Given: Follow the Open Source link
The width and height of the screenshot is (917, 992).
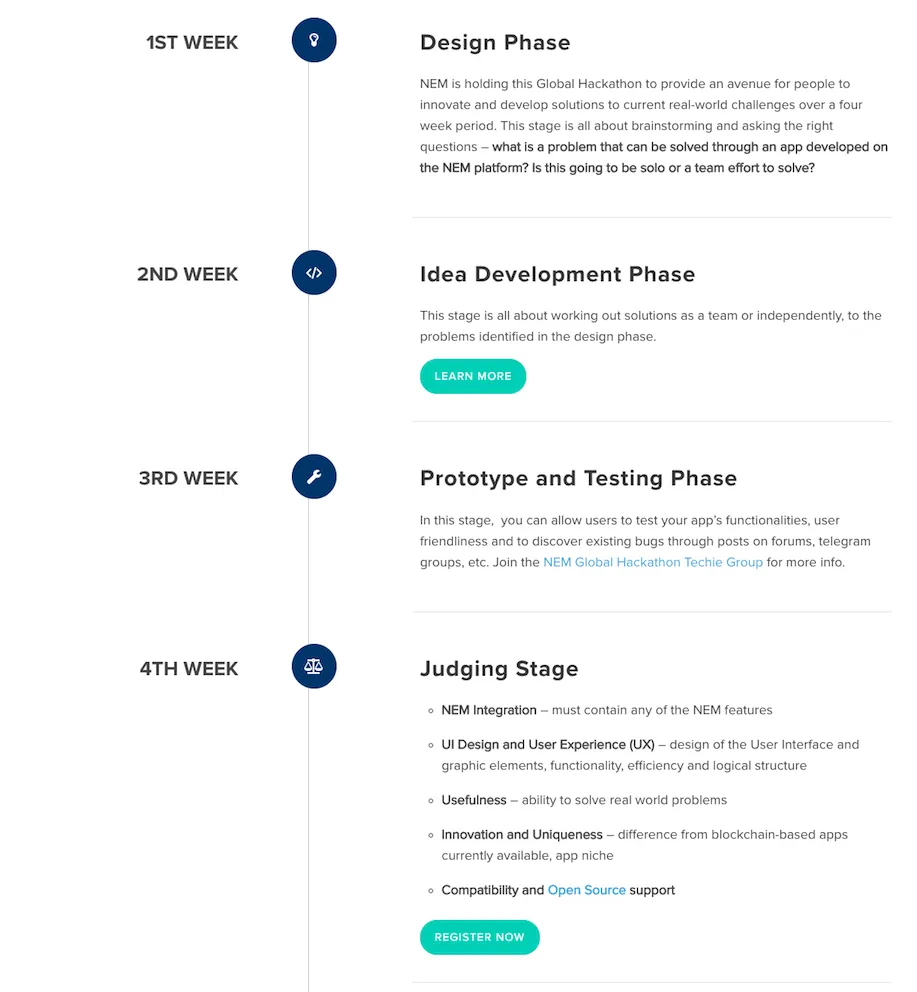Looking at the screenshot, I should point(586,890).
